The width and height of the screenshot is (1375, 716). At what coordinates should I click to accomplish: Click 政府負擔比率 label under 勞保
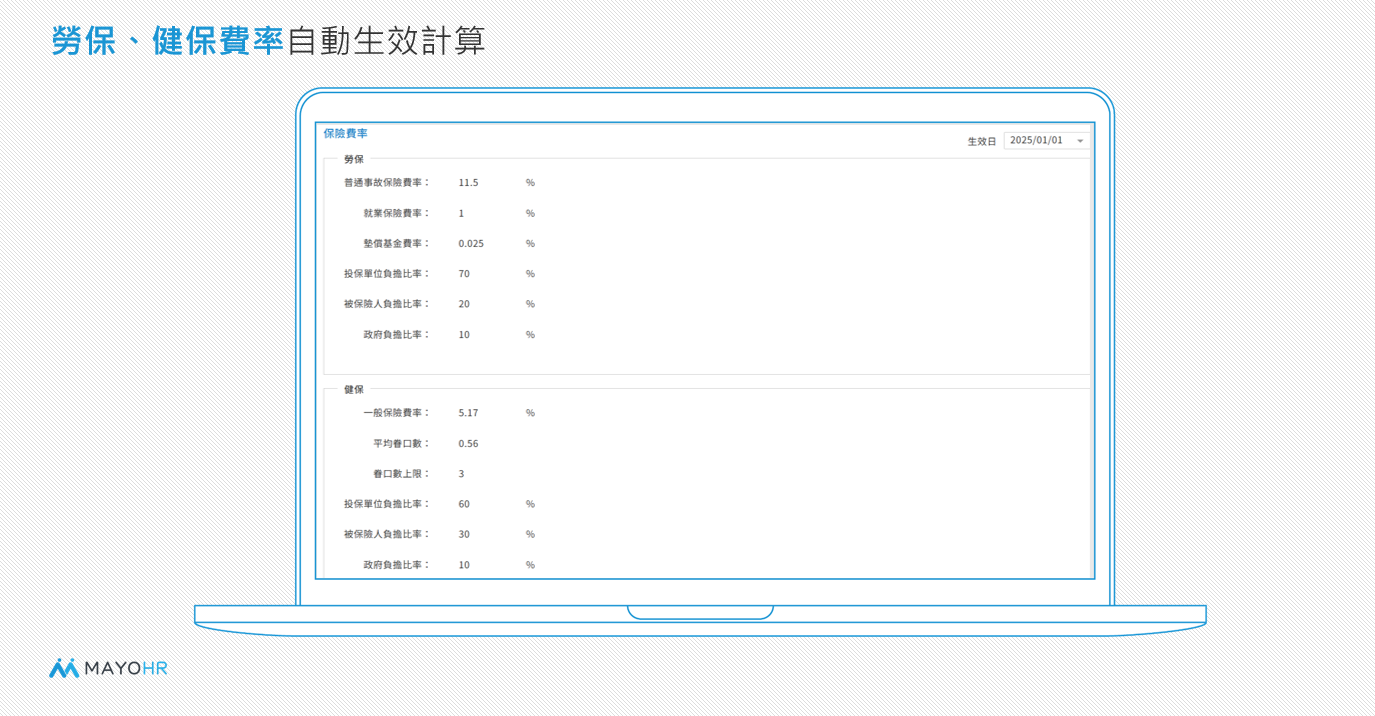click(396, 335)
